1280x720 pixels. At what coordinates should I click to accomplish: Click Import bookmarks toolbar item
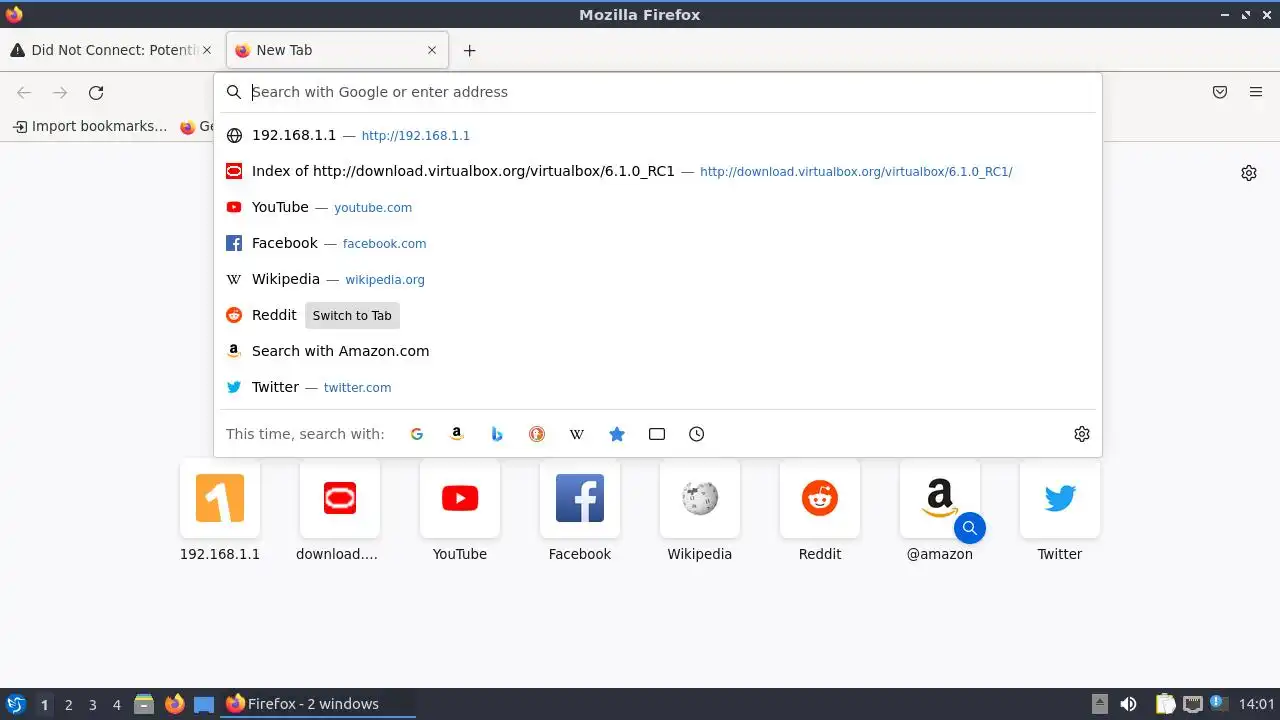tap(90, 126)
